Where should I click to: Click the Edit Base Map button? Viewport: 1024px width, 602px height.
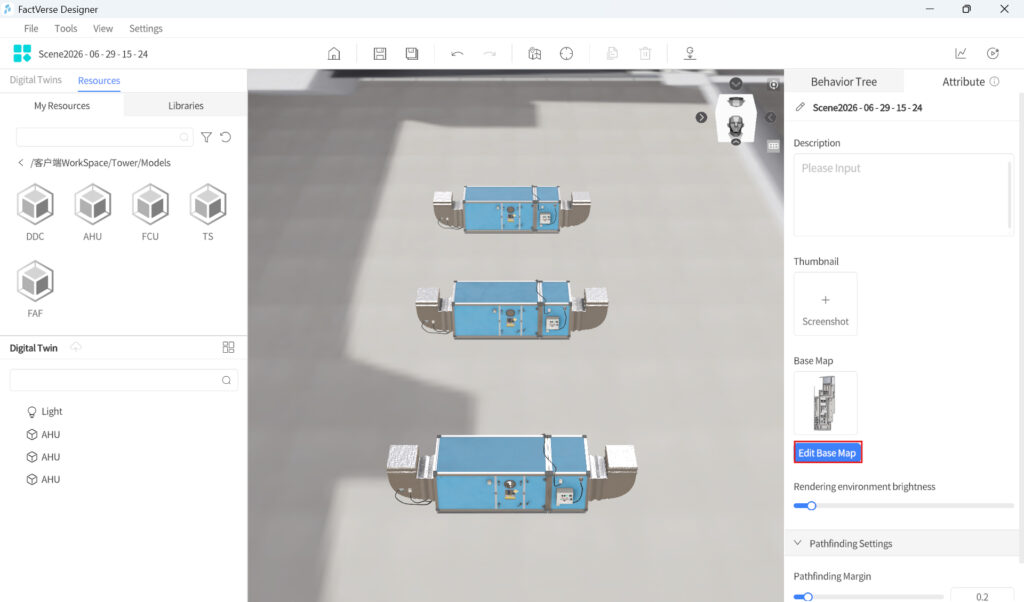click(827, 452)
